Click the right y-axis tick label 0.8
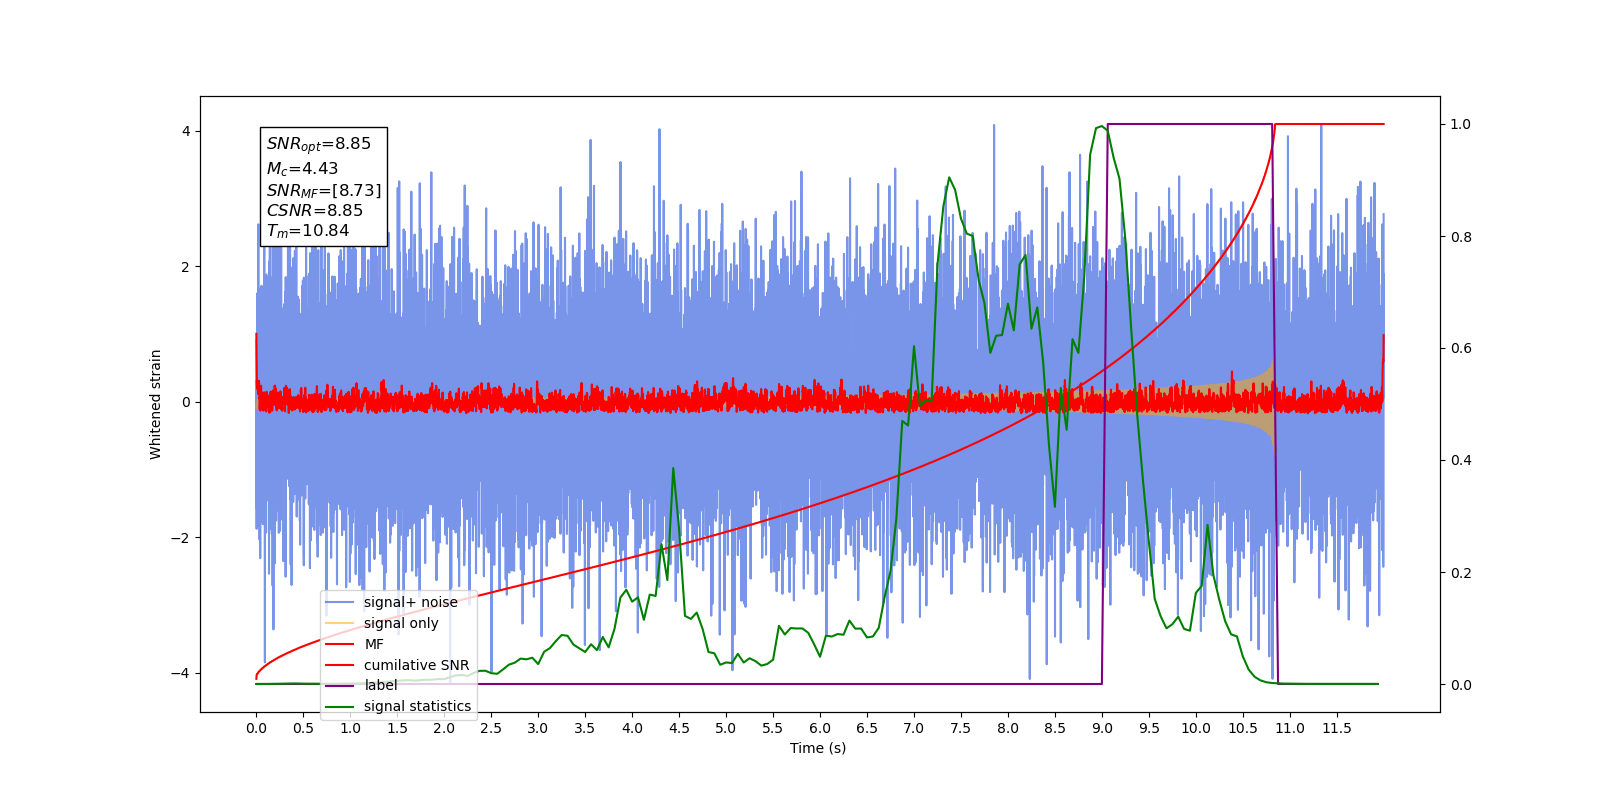Screen dimensions: 1600x800 pyautogui.click(x=1461, y=237)
